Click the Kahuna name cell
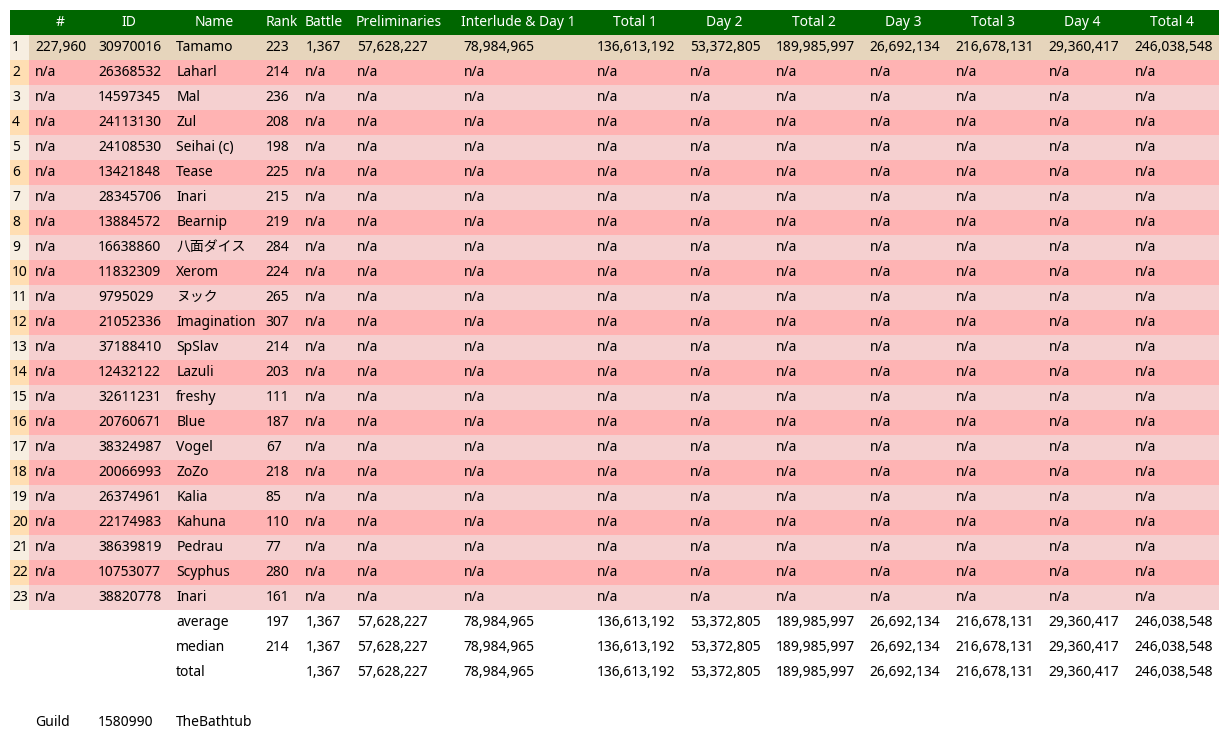The height and width of the screenshot is (745, 1229). 201,521
